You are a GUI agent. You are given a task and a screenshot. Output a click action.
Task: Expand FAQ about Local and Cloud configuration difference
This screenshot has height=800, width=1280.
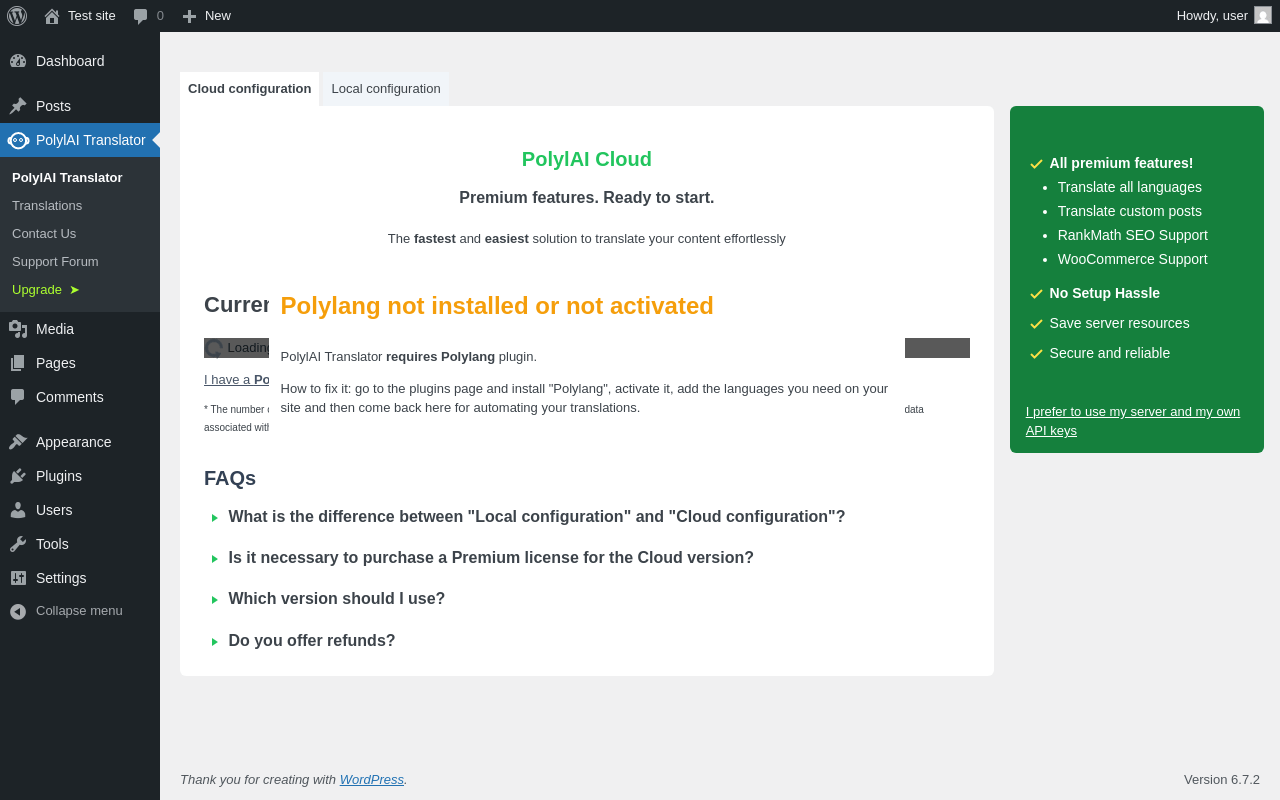coord(536,517)
